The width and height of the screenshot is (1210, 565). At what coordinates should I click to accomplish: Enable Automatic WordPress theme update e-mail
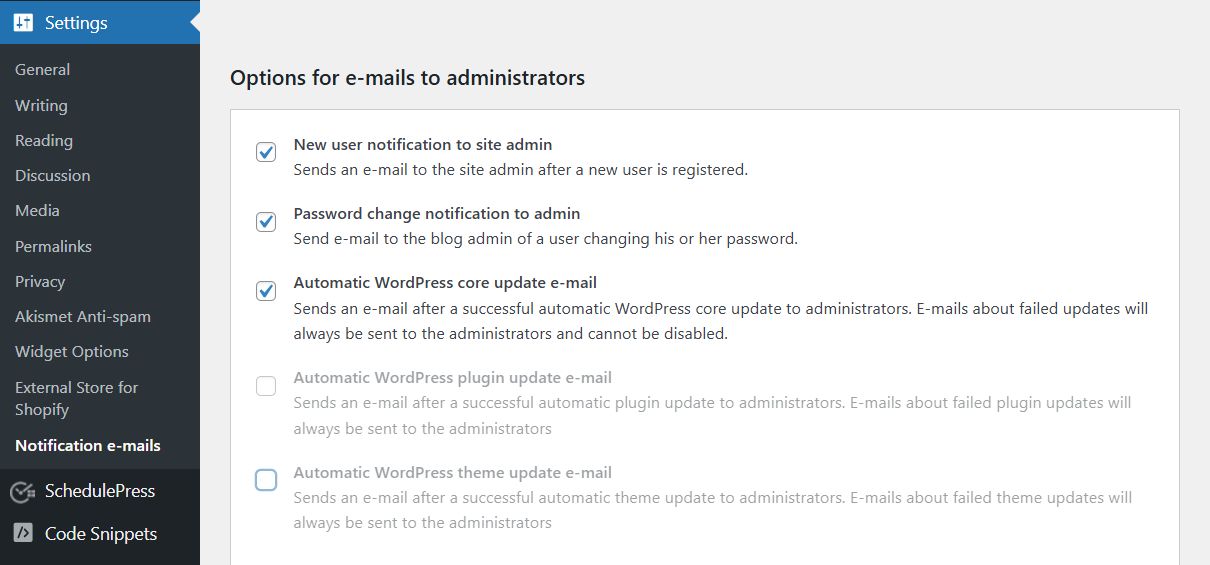pyautogui.click(x=266, y=480)
